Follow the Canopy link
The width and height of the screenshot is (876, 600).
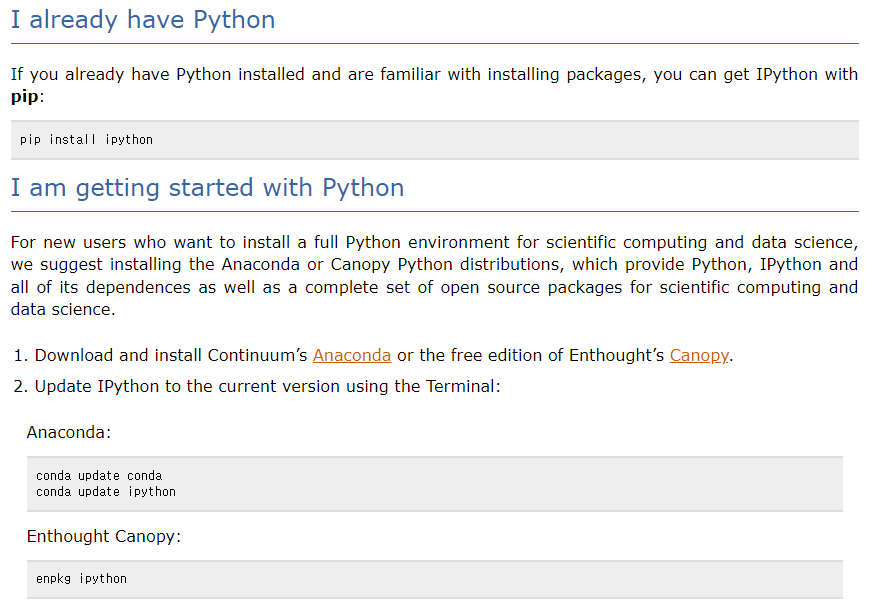point(698,355)
